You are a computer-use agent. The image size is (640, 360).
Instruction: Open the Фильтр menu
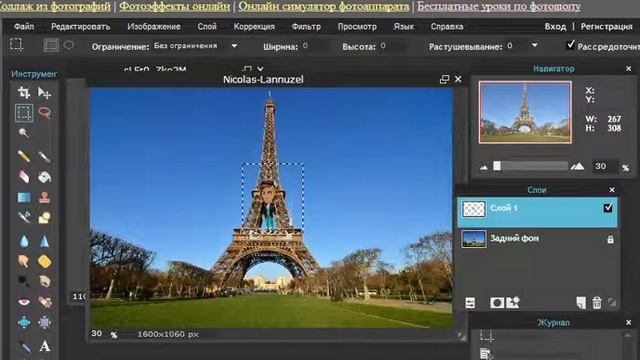click(306, 27)
